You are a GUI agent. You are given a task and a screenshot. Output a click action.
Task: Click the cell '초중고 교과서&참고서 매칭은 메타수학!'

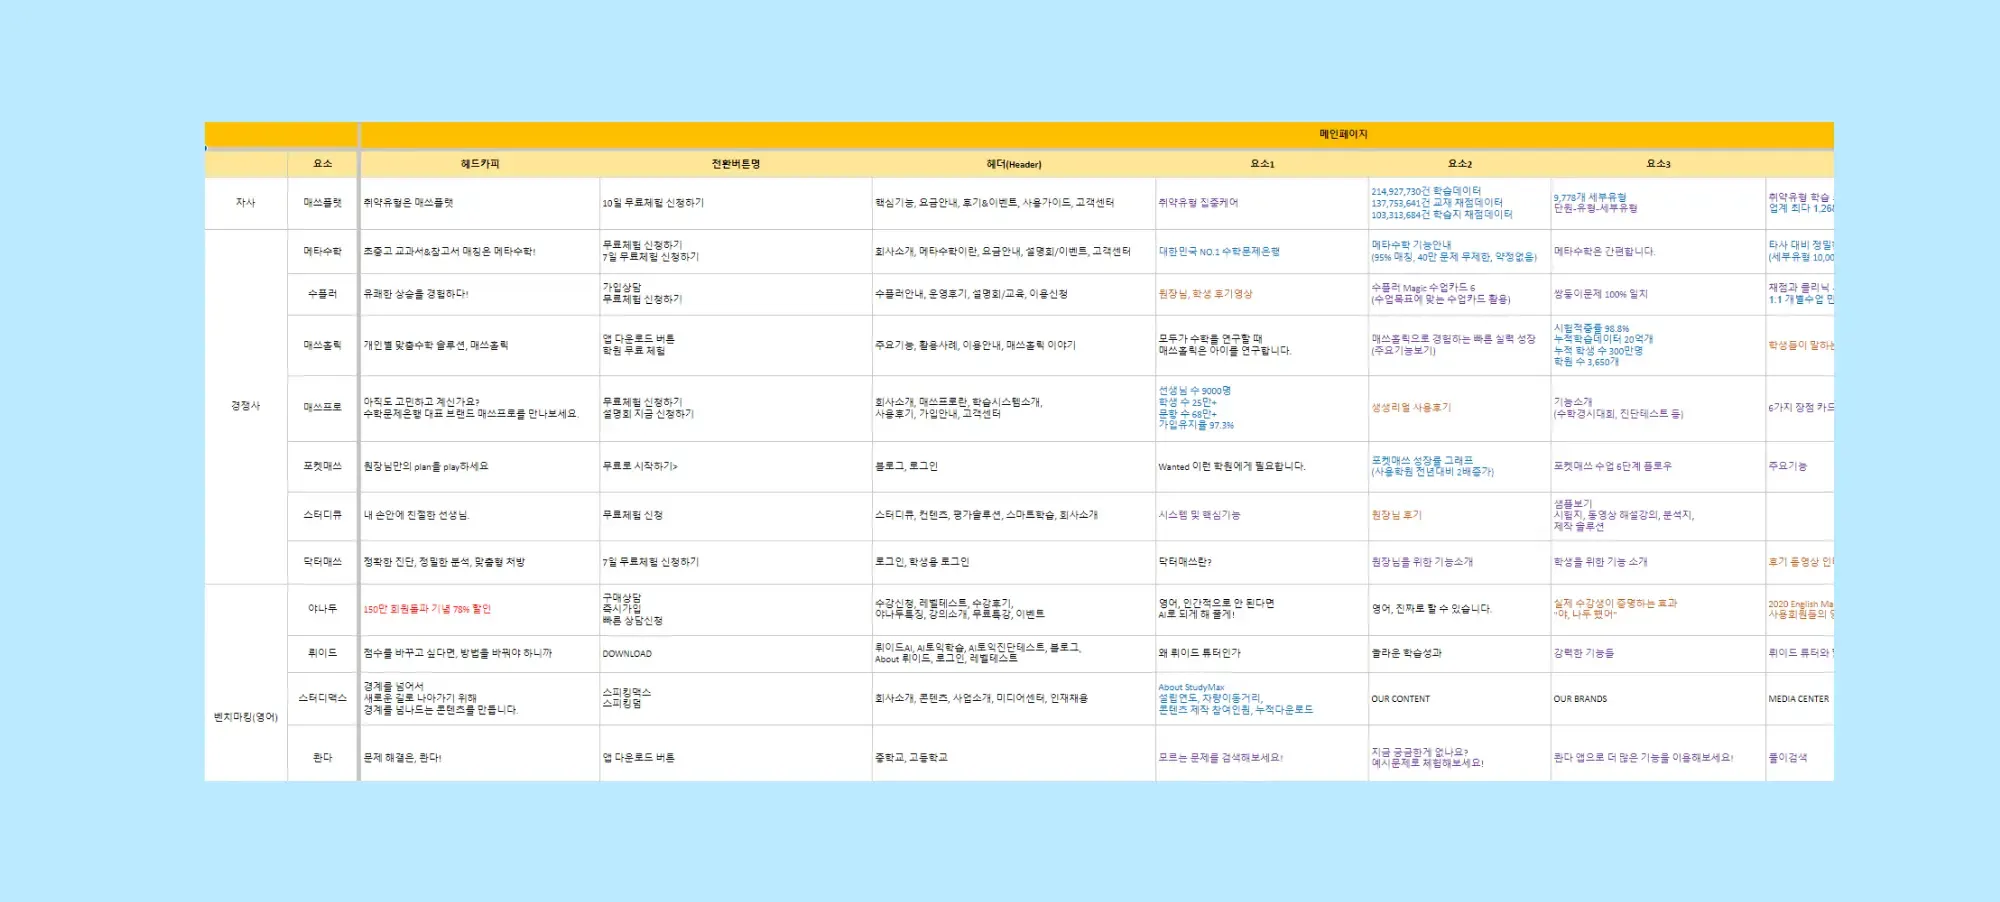480,252
